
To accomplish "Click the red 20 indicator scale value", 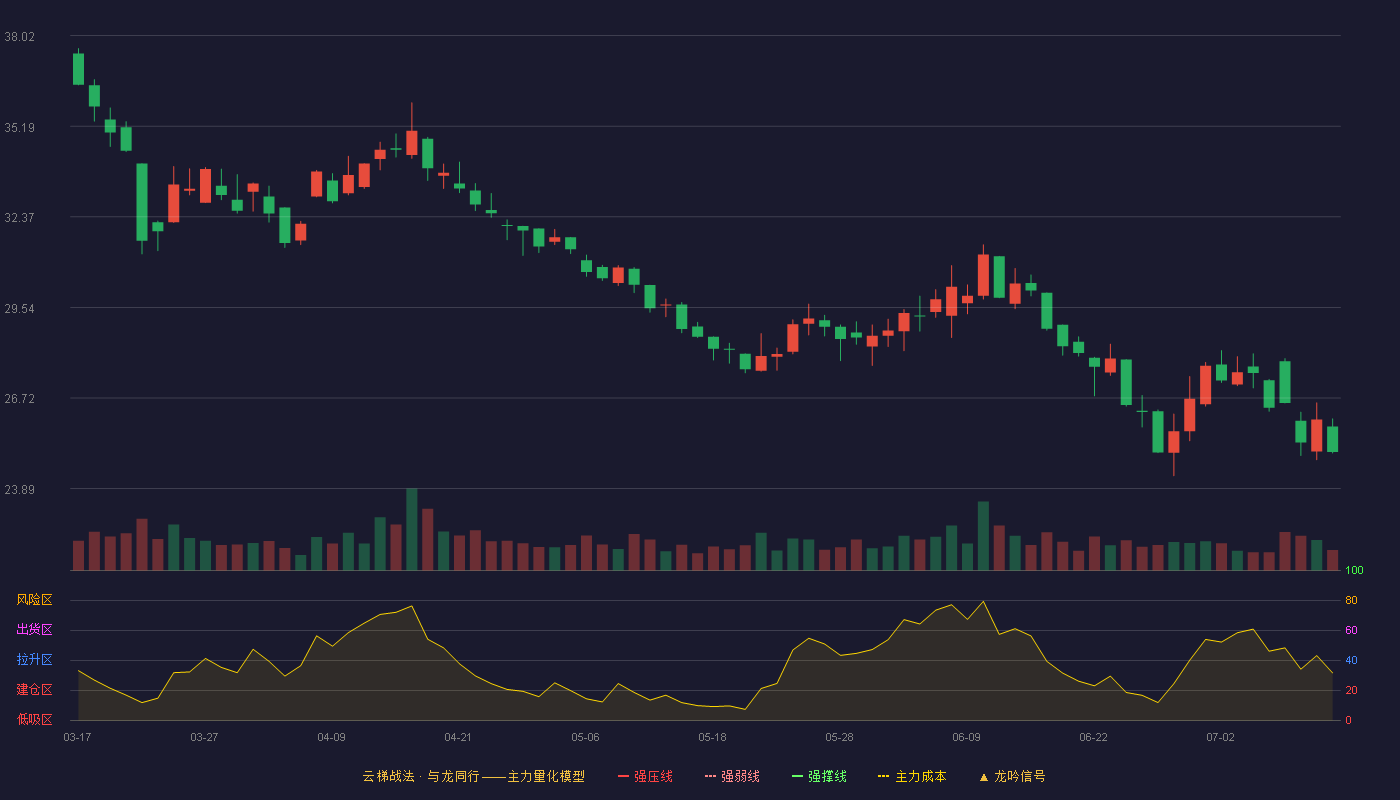I will point(1351,690).
